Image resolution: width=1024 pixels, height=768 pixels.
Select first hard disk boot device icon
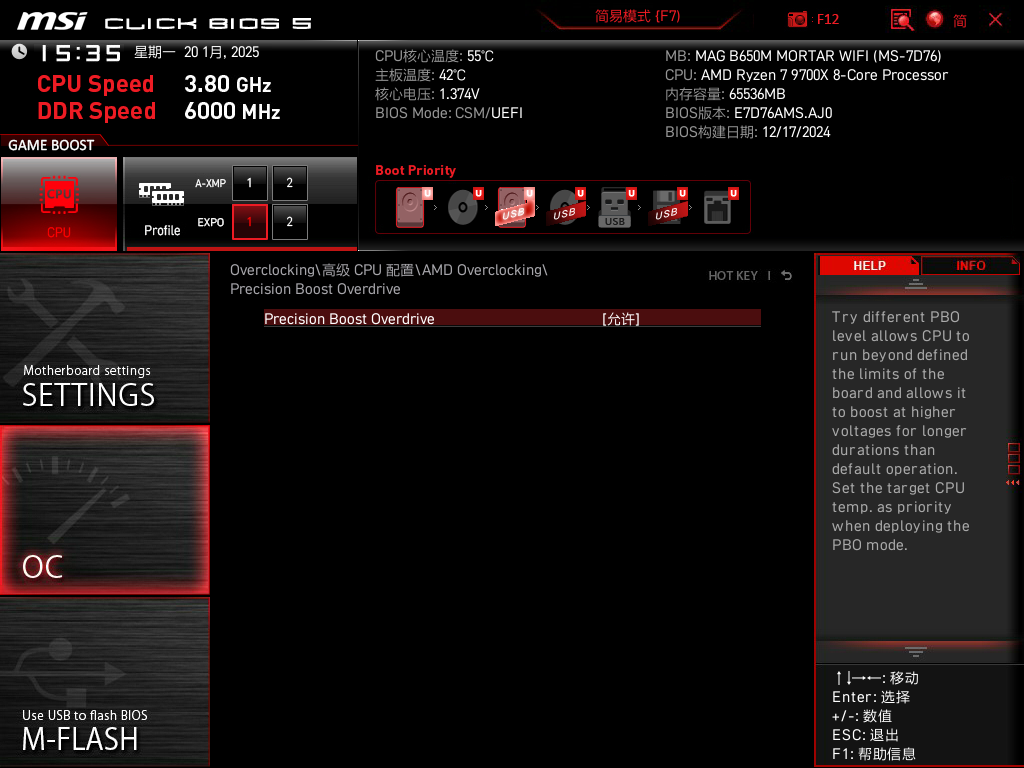411,207
